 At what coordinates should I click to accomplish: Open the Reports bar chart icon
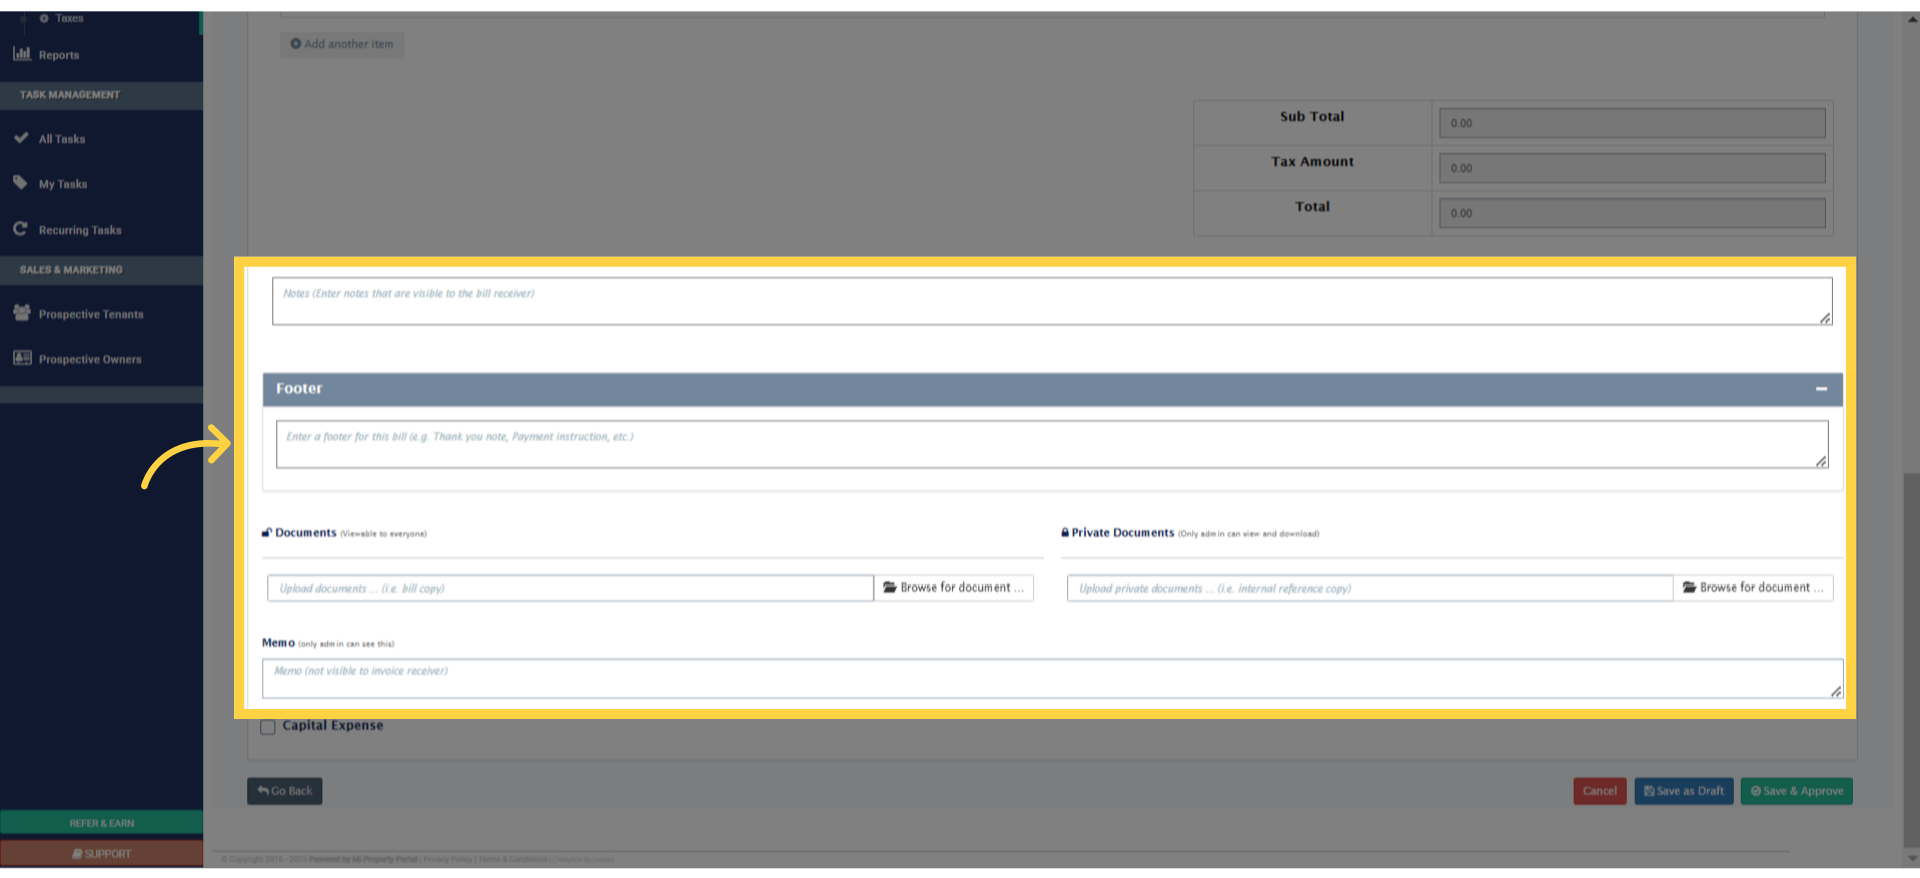click(22, 54)
